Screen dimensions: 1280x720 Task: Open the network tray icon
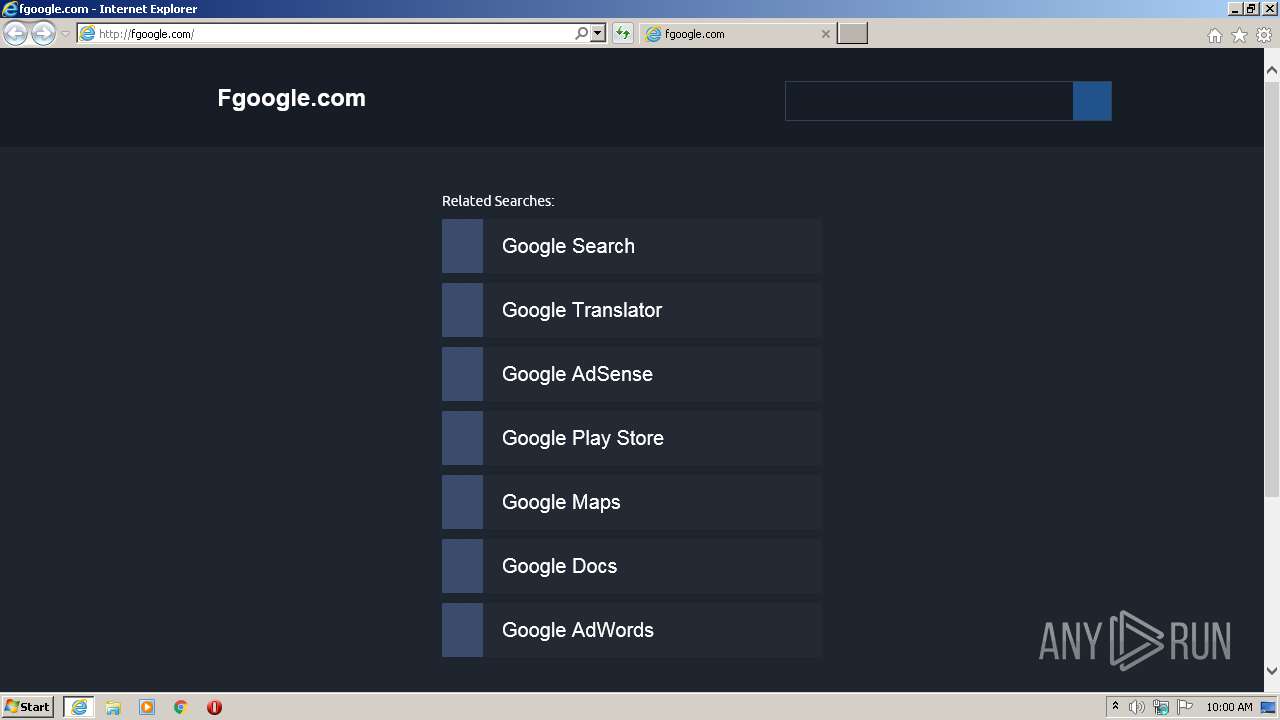[x=1161, y=707]
